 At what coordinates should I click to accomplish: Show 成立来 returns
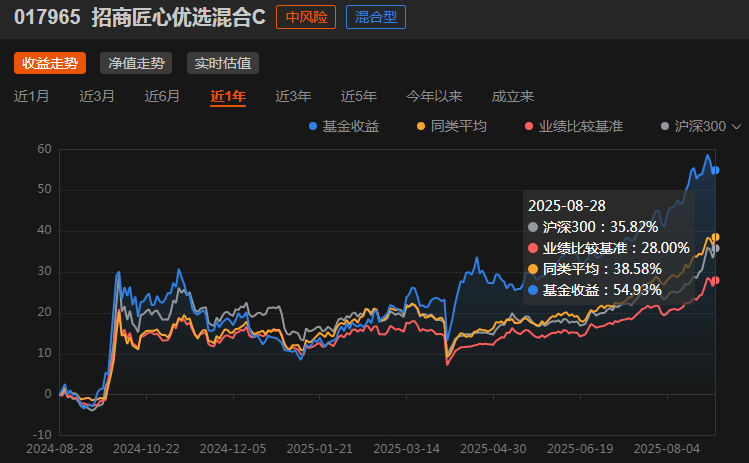pyautogui.click(x=513, y=97)
